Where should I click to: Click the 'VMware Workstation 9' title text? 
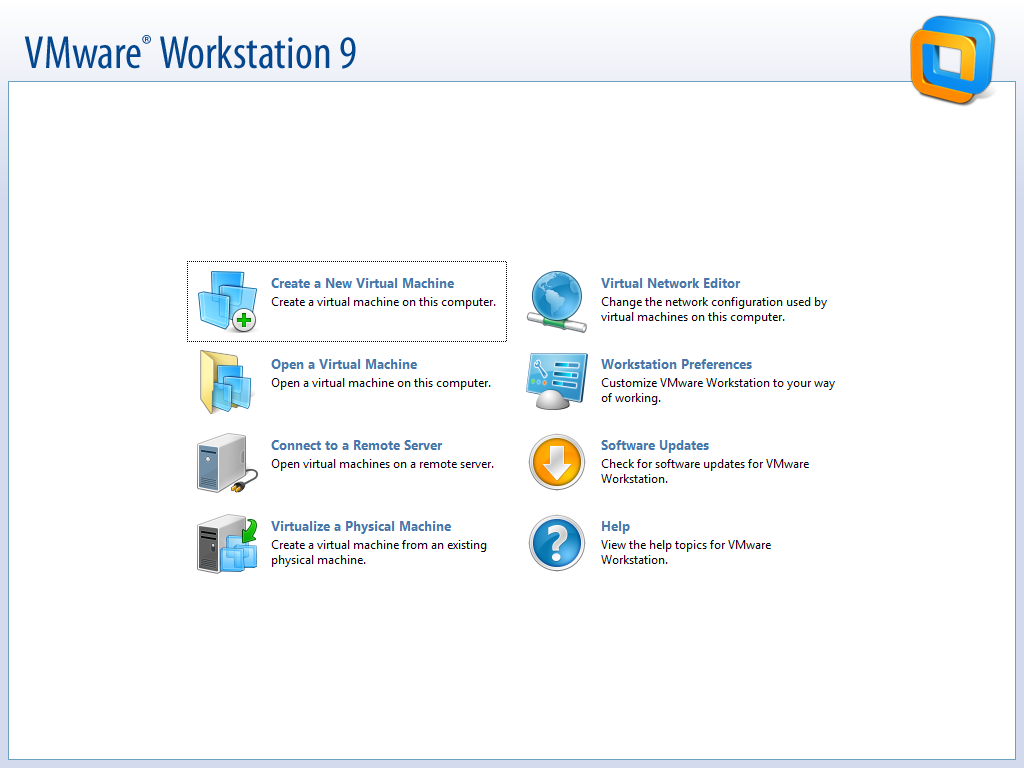pos(190,52)
